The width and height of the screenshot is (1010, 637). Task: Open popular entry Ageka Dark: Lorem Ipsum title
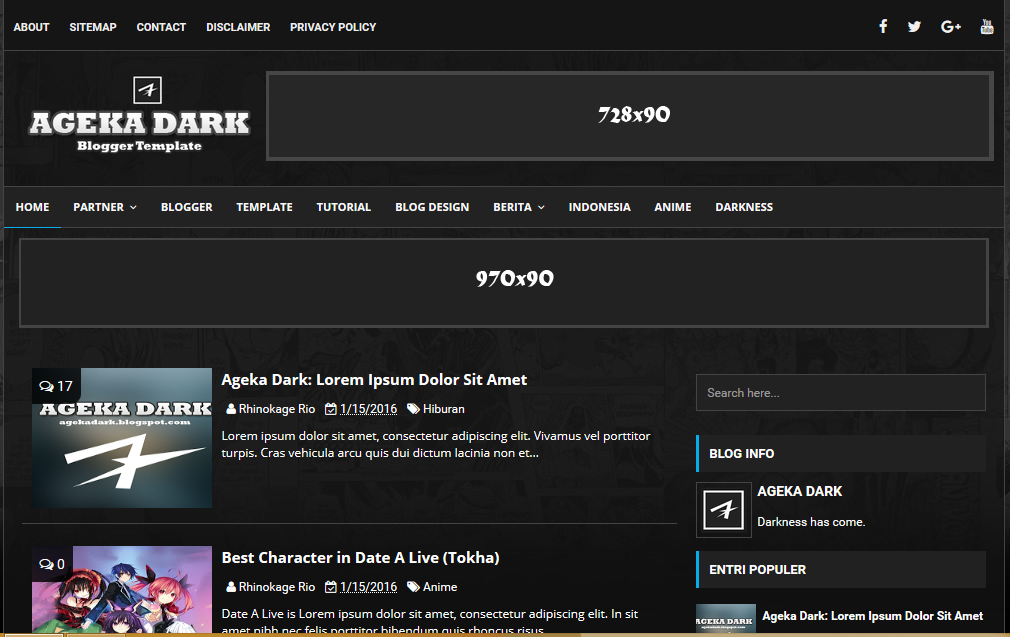(x=873, y=616)
